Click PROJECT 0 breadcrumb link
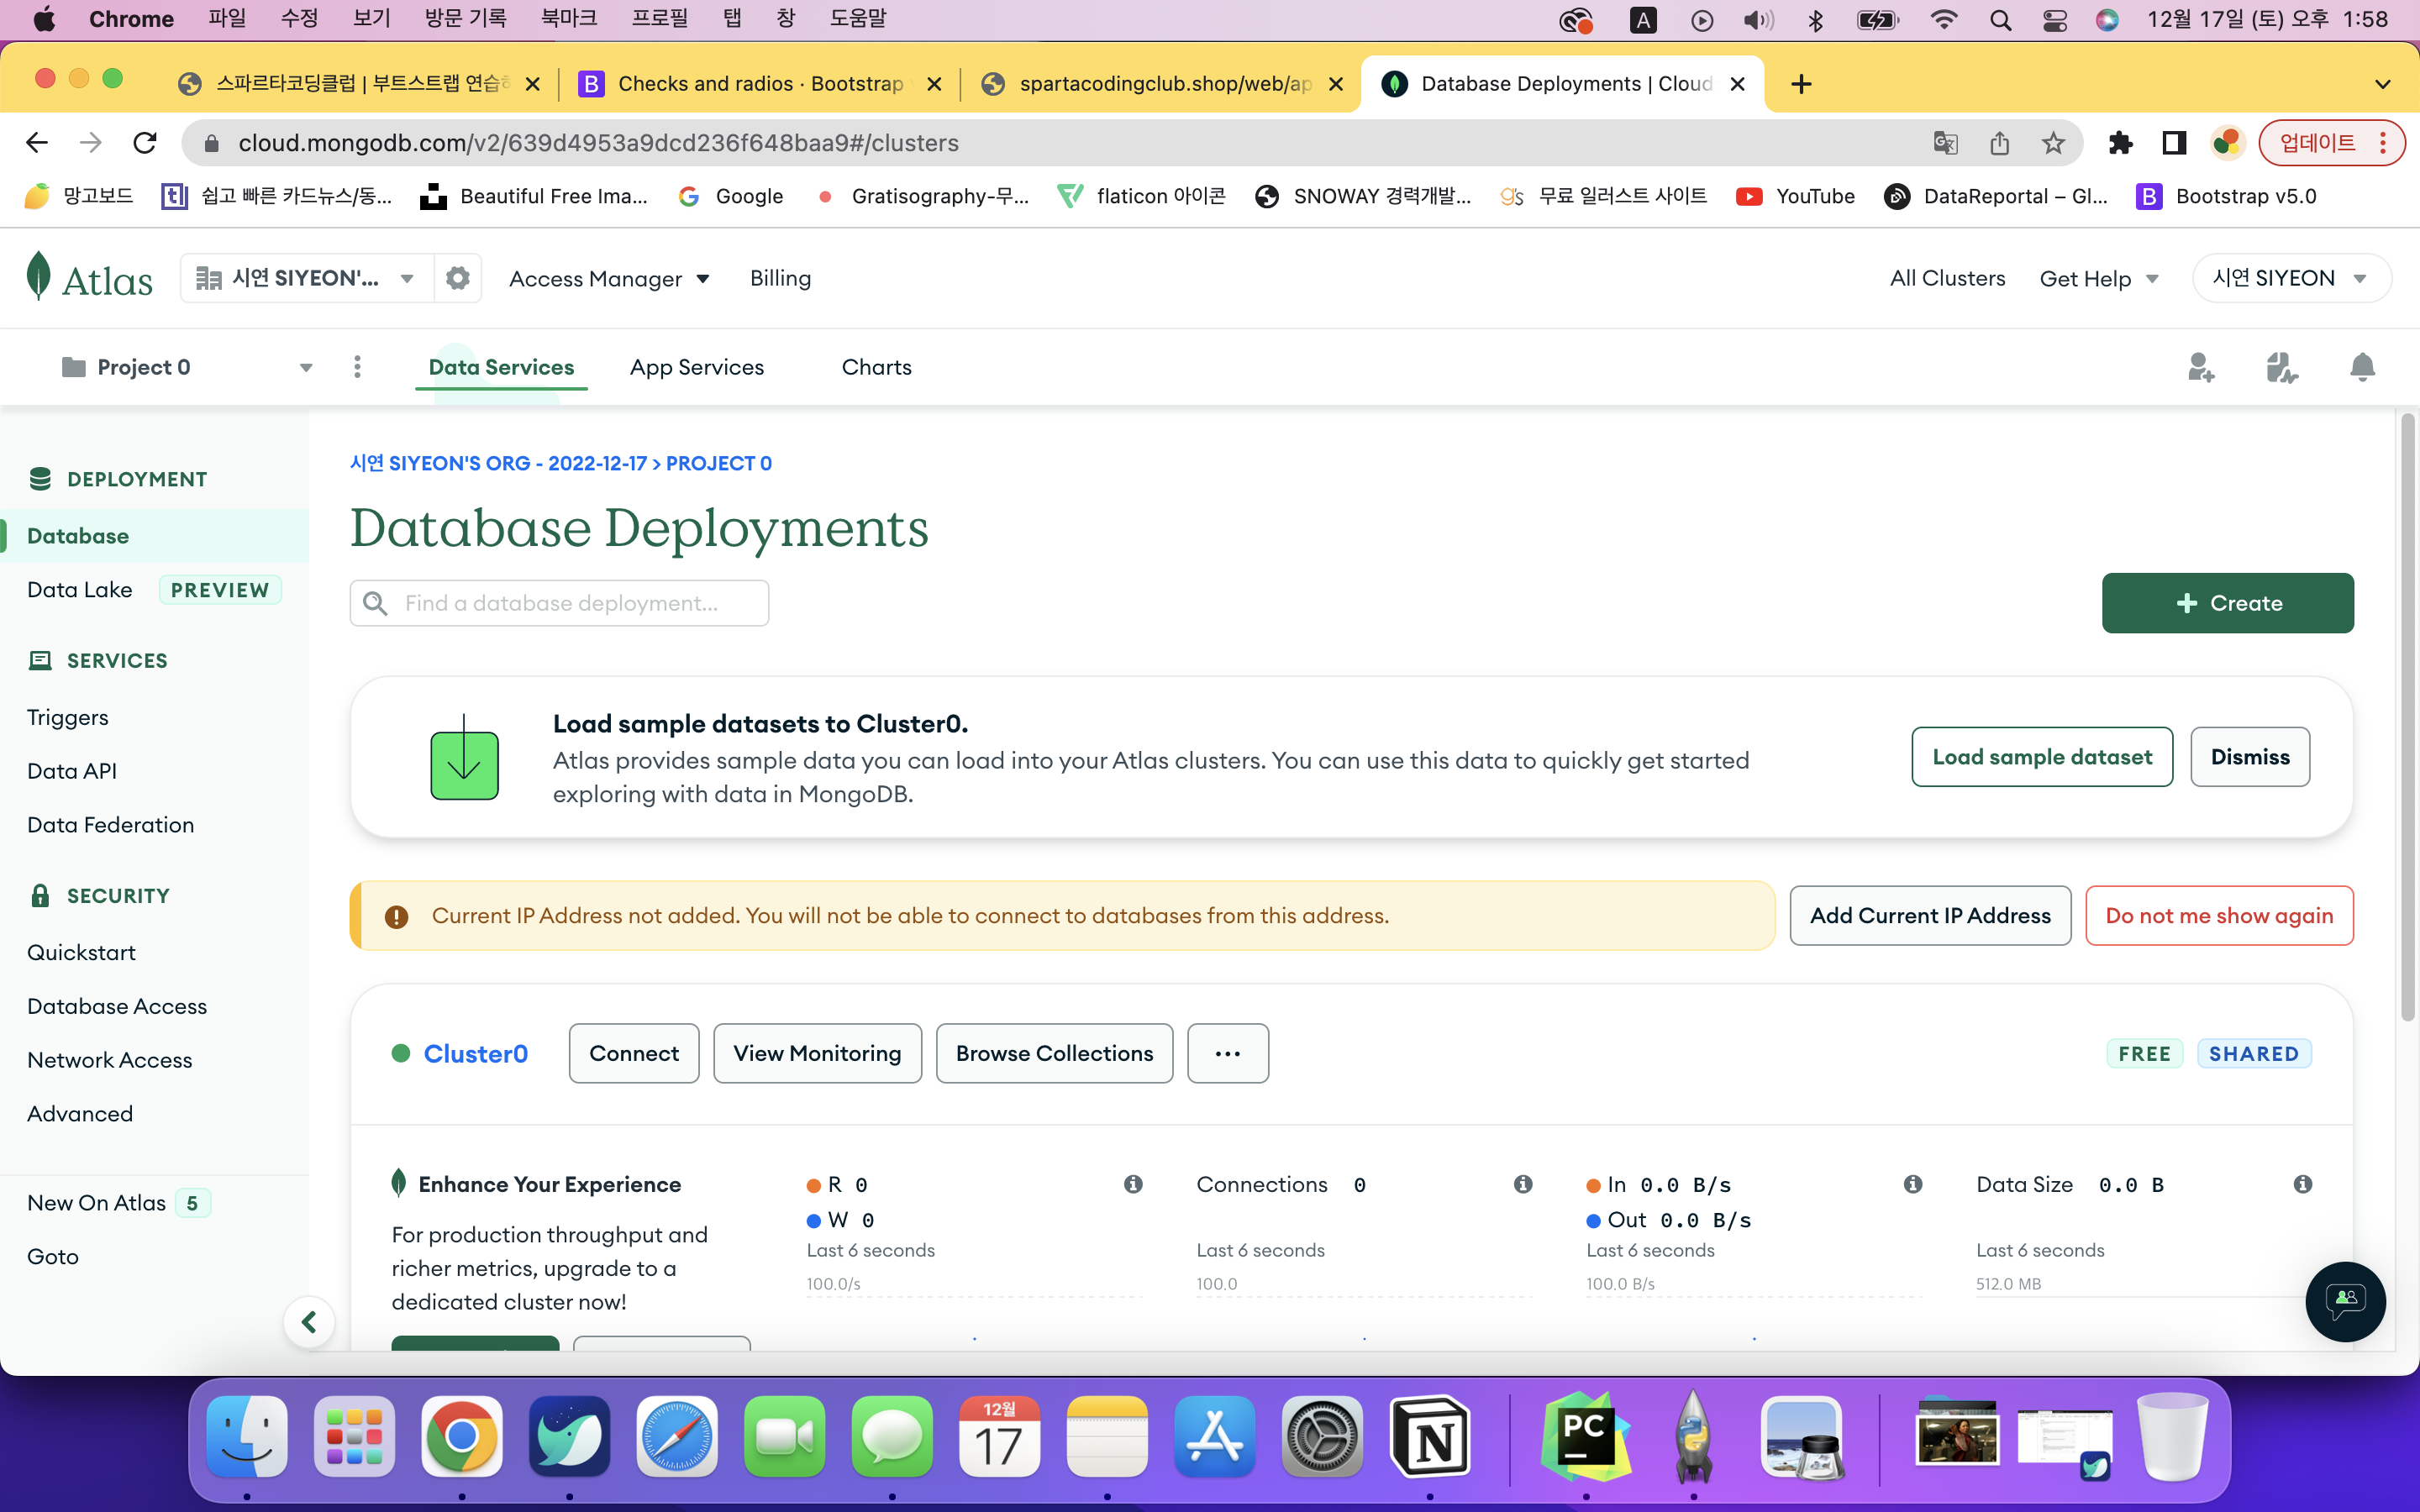The width and height of the screenshot is (2420, 1512). [x=719, y=463]
